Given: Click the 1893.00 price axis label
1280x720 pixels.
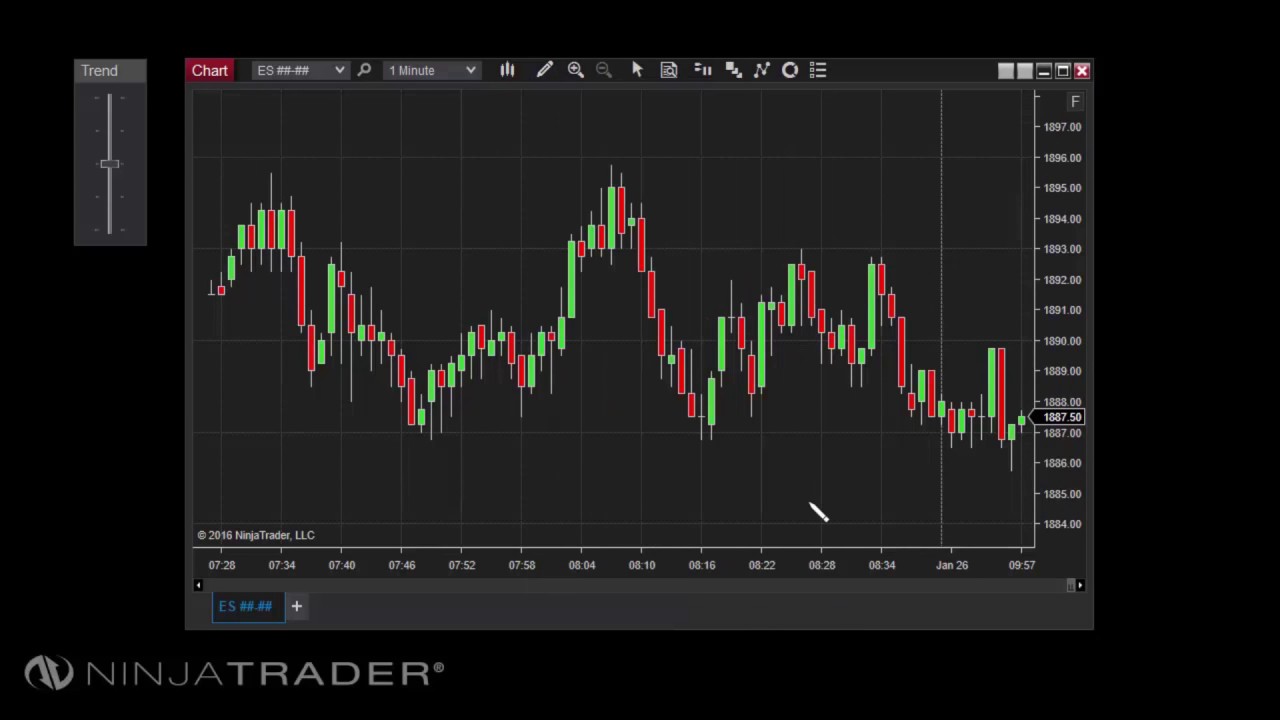Looking at the screenshot, I should click(1062, 249).
